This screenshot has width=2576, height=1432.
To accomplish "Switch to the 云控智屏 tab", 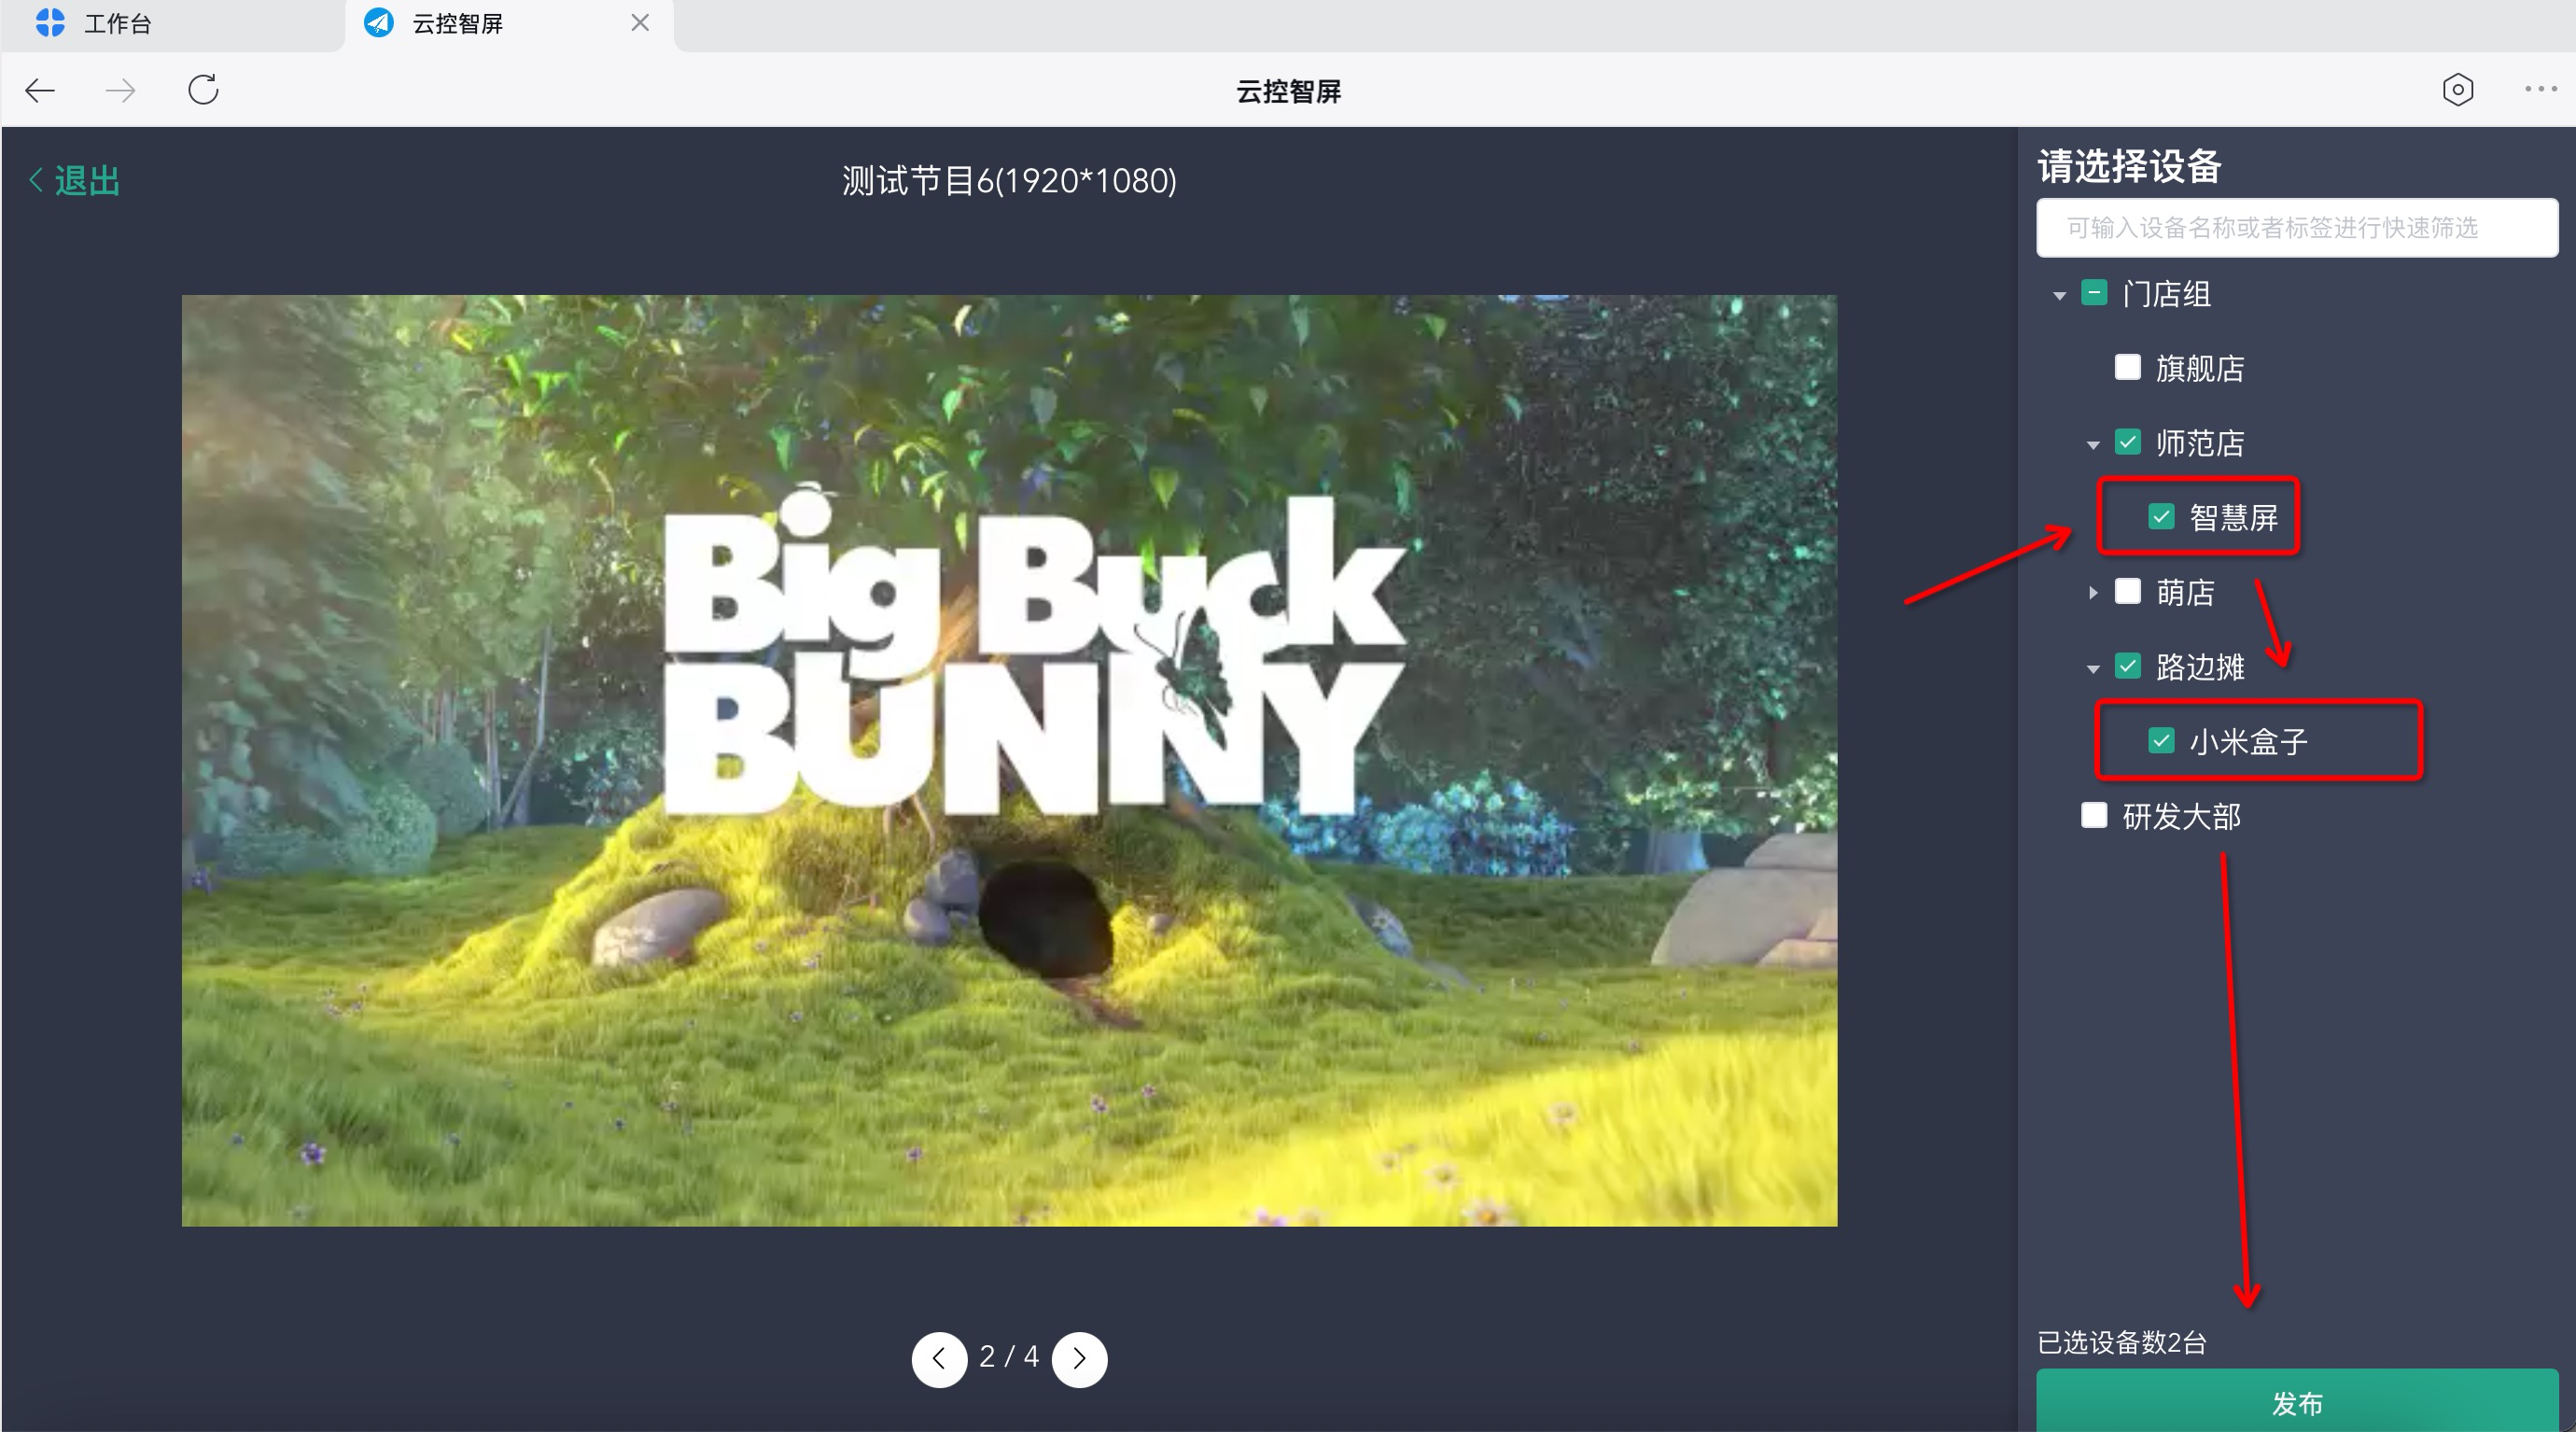I will click(510, 24).
